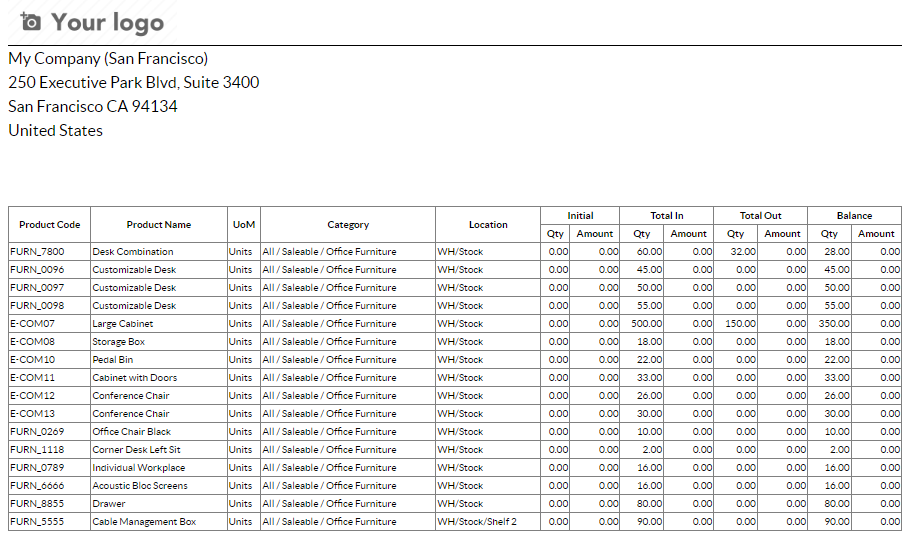Click Total In quantity '10.00' for Office Chair Black
Viewport: 917px width, 545px height.
pos(650,432)
